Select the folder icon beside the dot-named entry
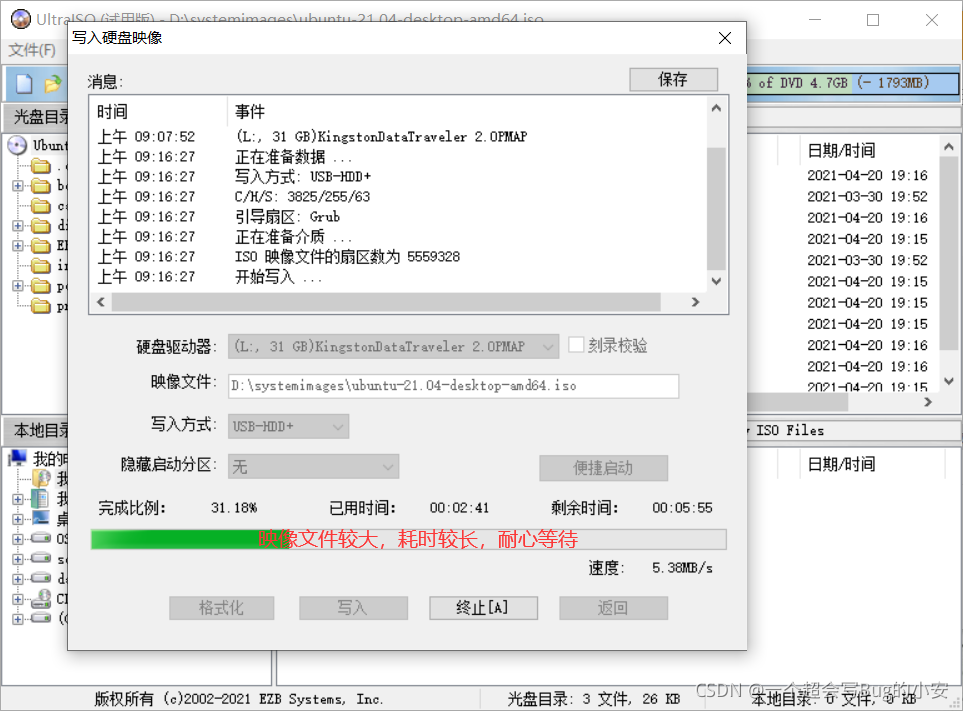This screenshot has height=711, width=963. [41, 166]
